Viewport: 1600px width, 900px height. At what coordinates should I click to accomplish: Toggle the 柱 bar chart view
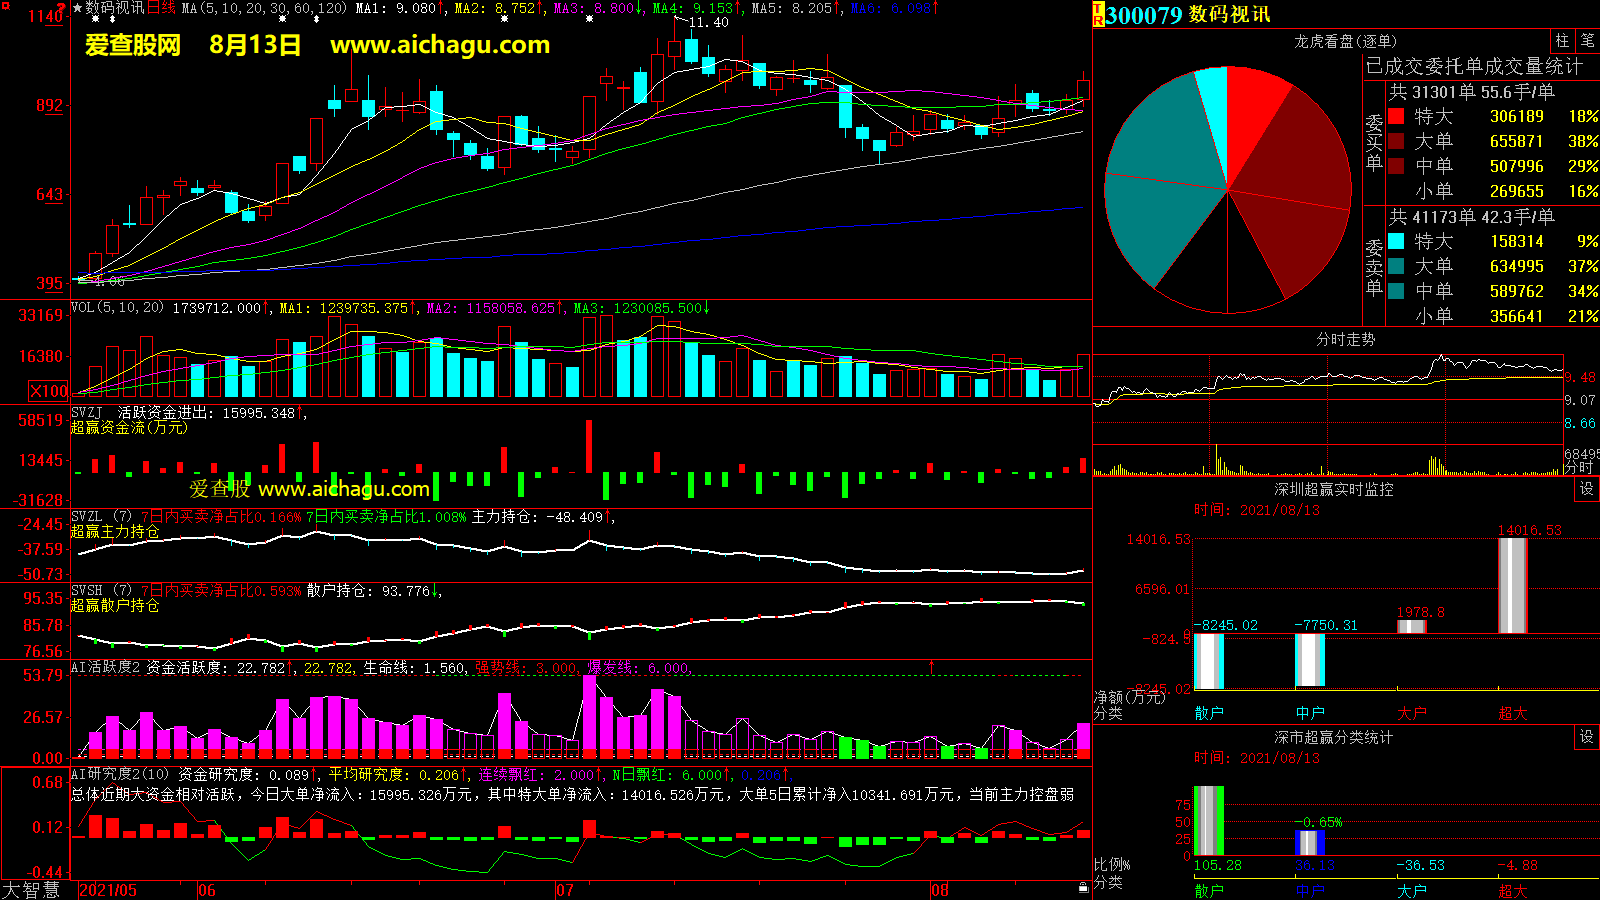pos(1562,40)
